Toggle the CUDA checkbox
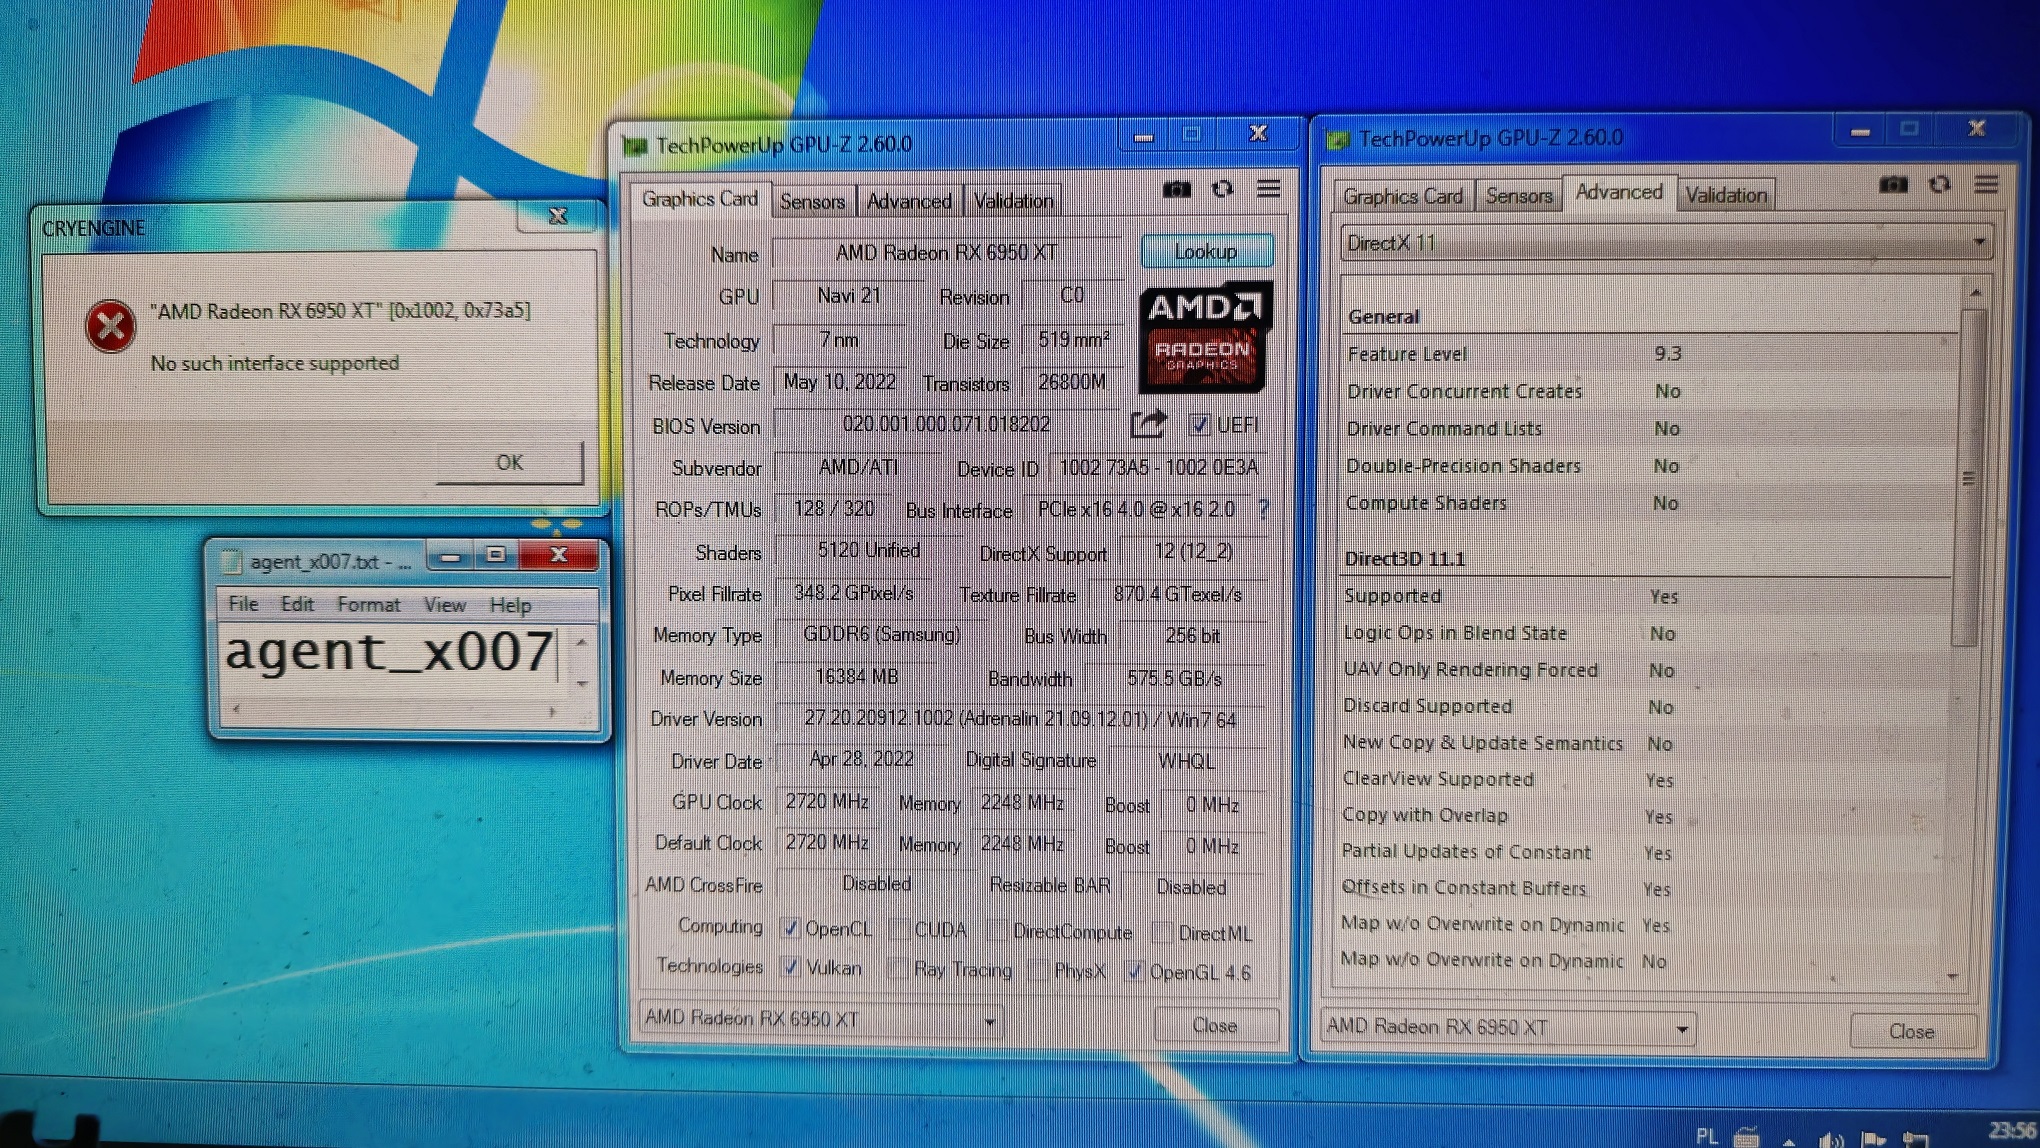This screenshot has height=1148, width=2040. coord(899,929)
